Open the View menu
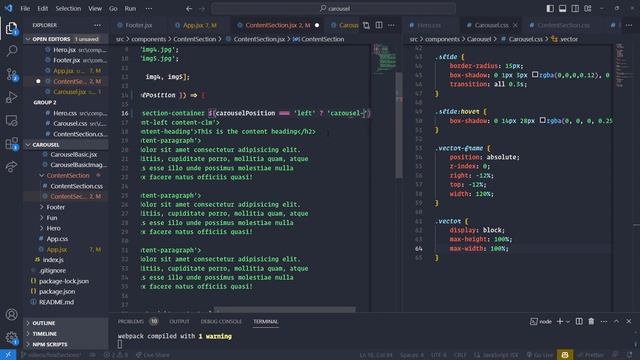The width and height of the screenshot is (640, 360). point(95,9)
